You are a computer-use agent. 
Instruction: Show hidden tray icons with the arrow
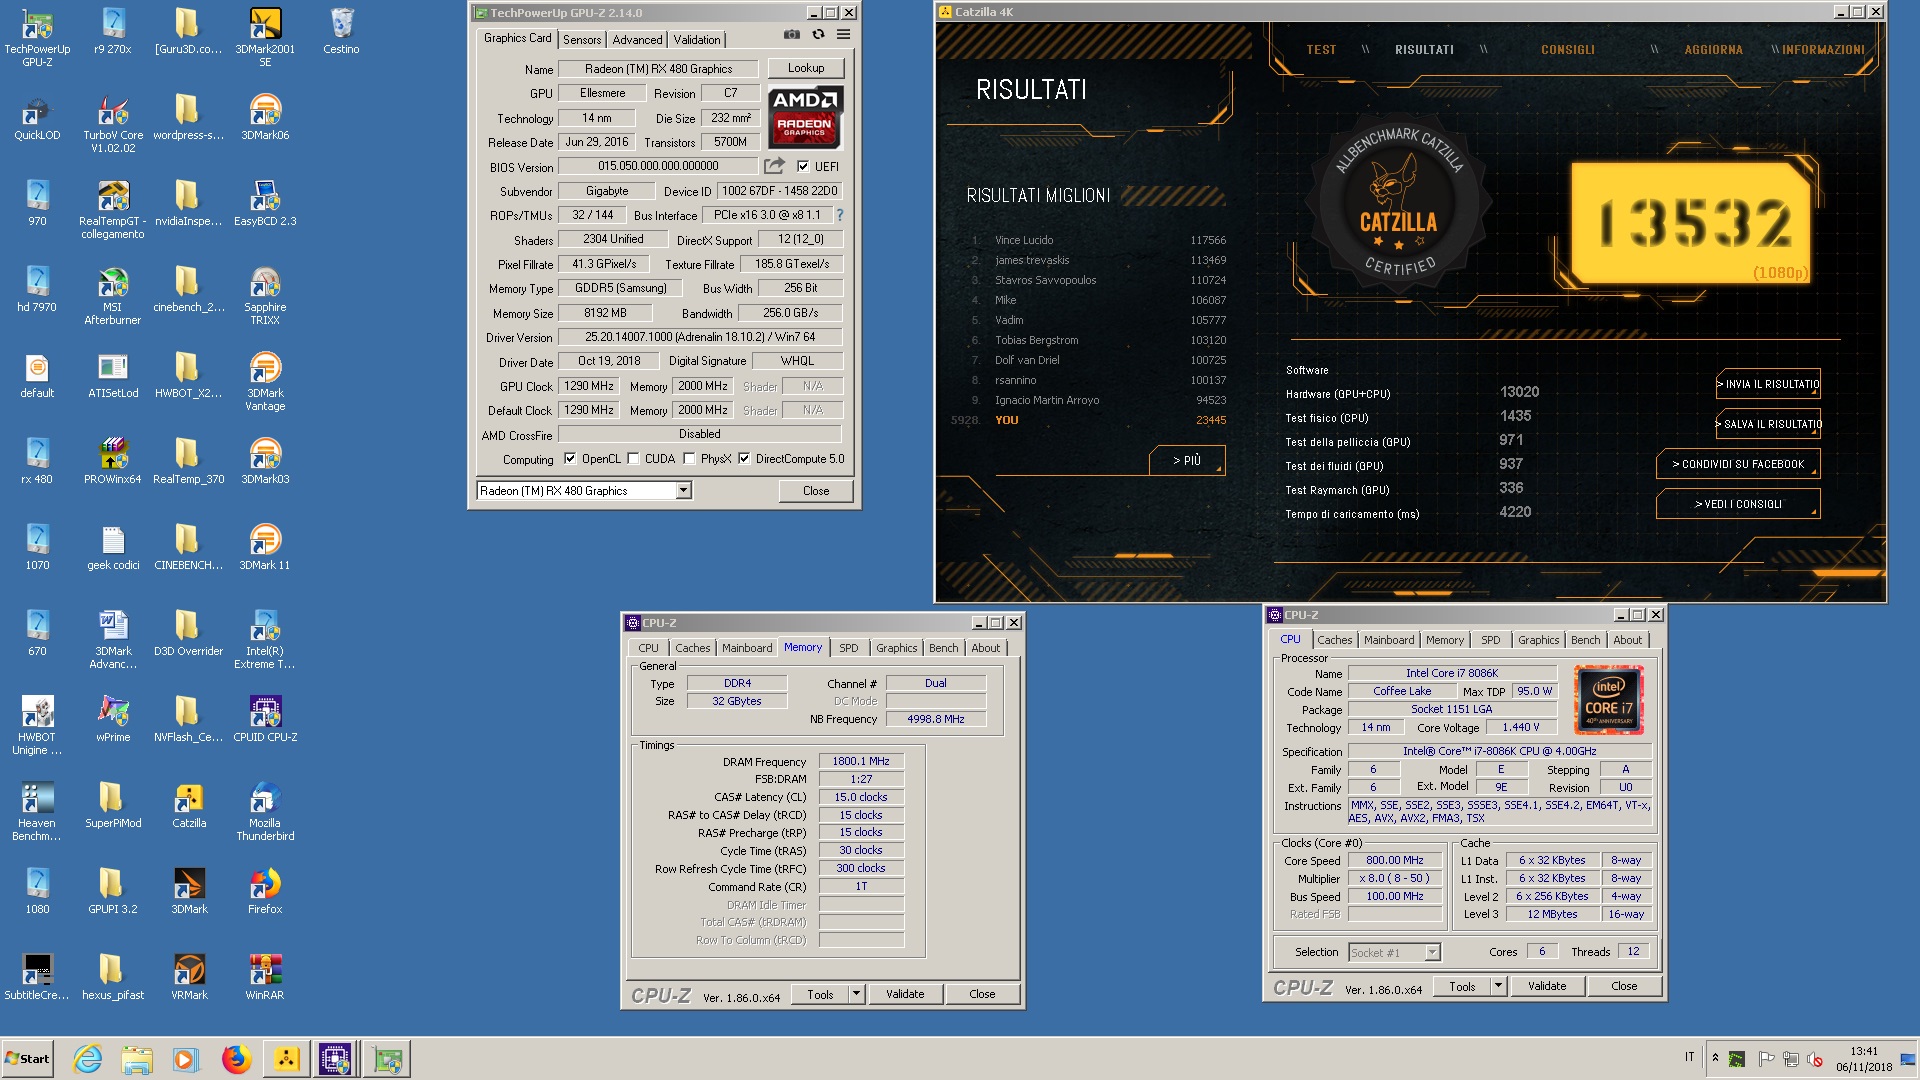[1715, 1058]
